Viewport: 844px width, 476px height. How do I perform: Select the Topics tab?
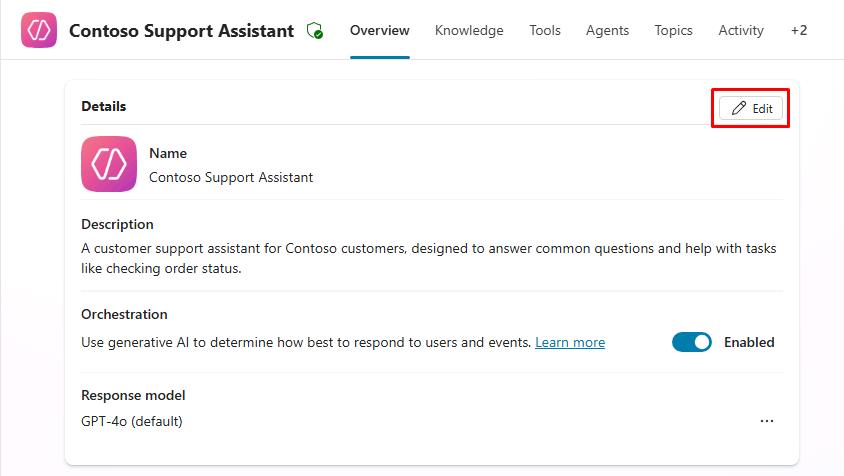(673, 30)
